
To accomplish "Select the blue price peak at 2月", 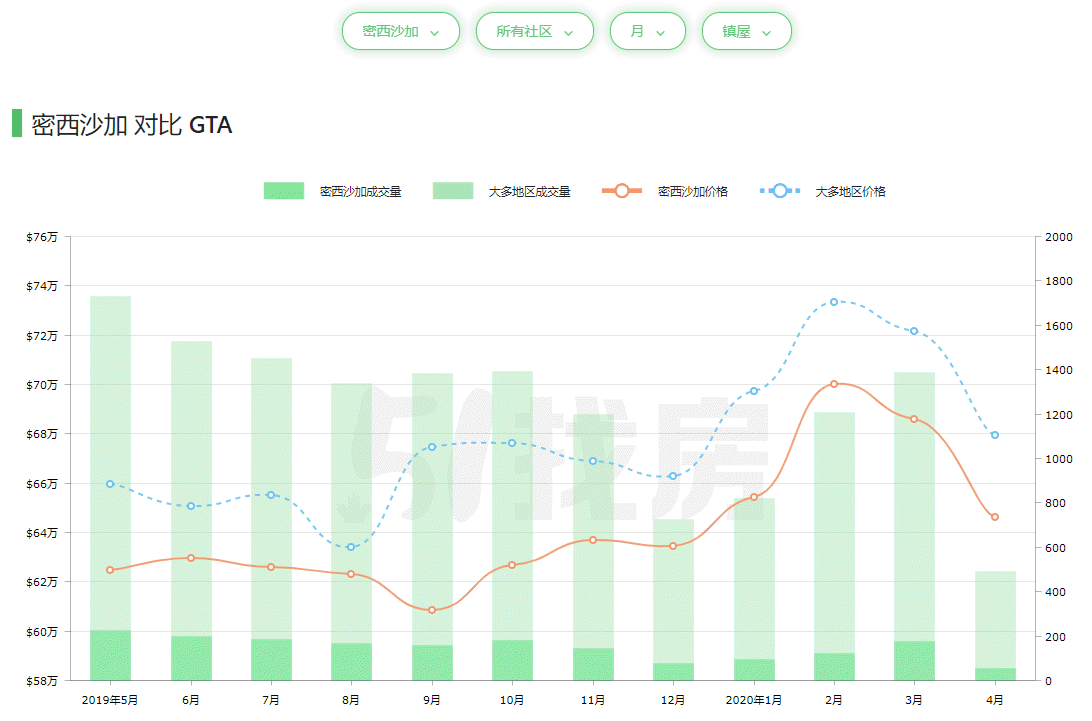I will [x=834, y=302].
